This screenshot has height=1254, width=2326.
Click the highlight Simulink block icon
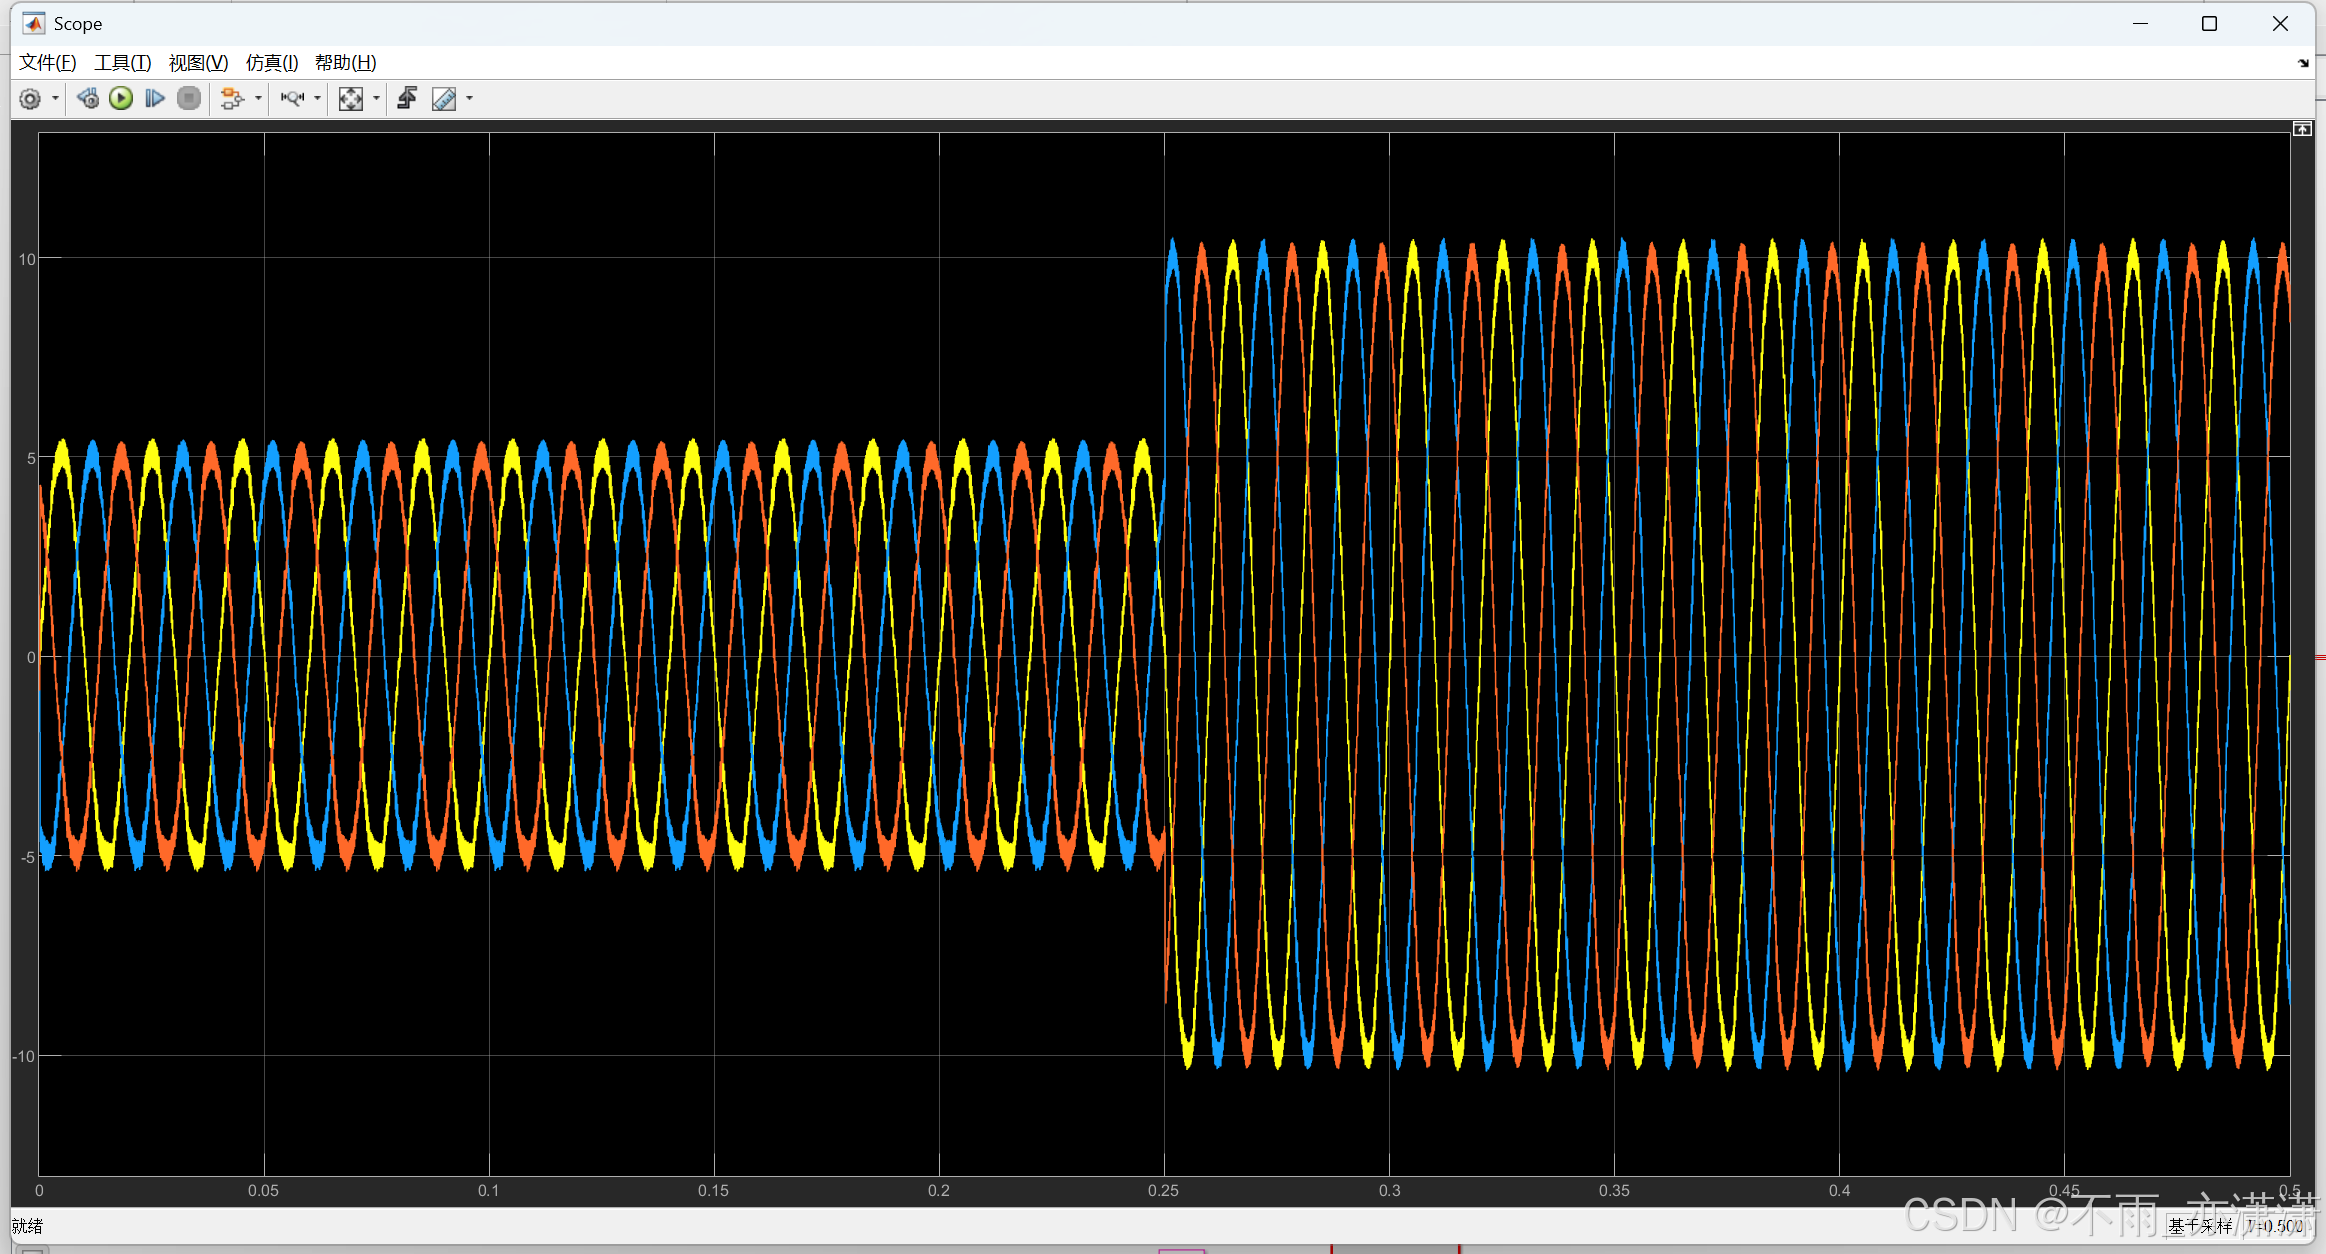click(231, 98)
